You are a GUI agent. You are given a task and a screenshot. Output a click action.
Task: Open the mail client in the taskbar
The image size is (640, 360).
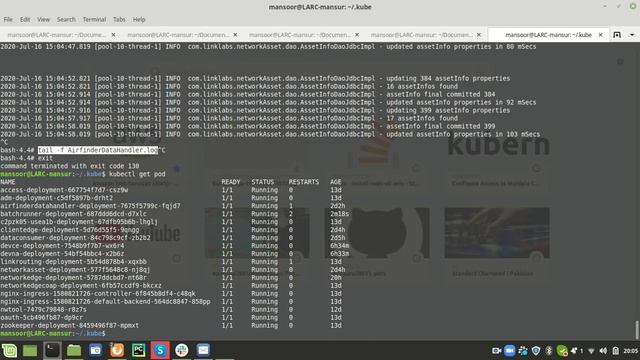pyautogui.click(x=203, y=350)
